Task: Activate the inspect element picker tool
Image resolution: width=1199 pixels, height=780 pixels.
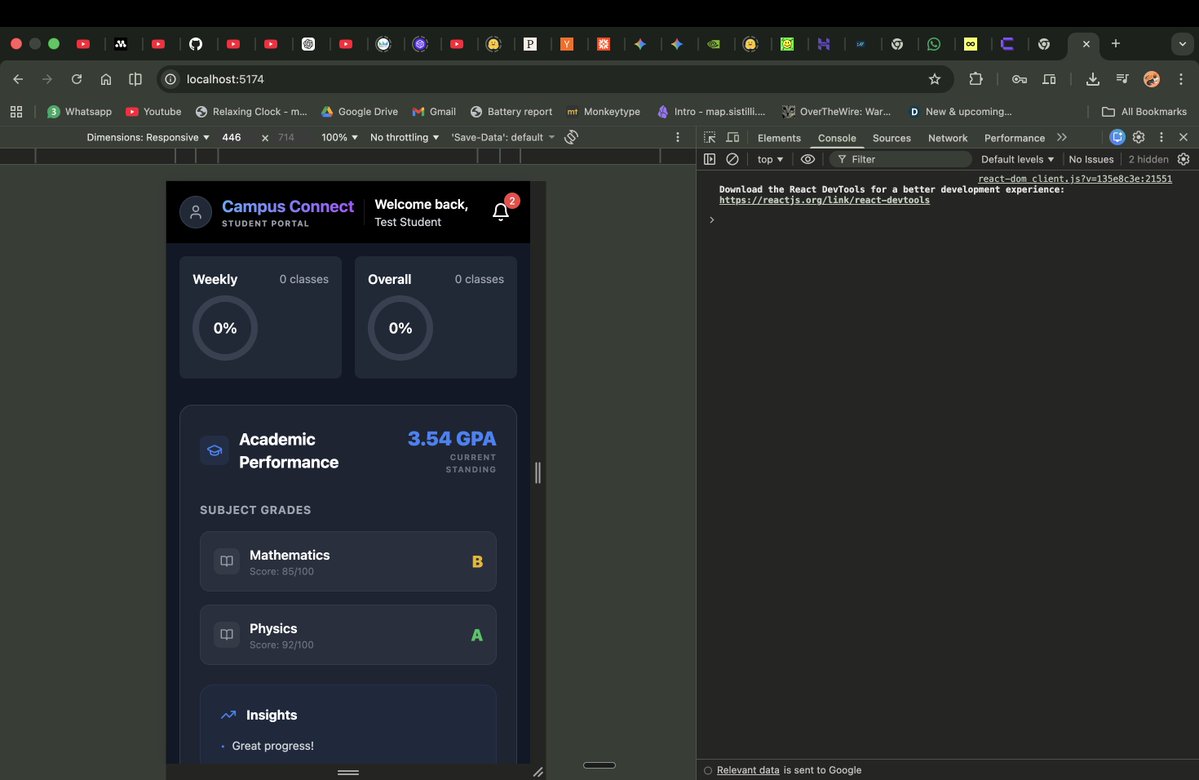Action: pos(710,138)
